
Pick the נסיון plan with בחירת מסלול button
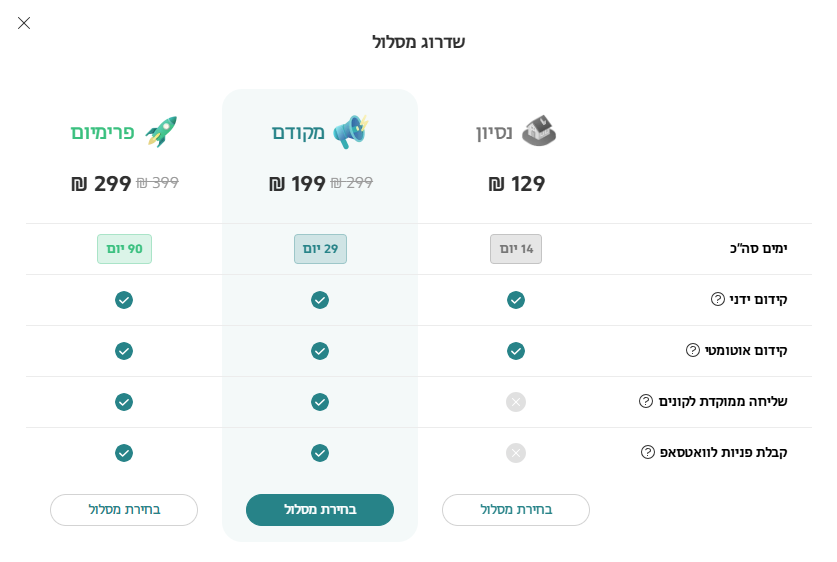tap(516, 510)
